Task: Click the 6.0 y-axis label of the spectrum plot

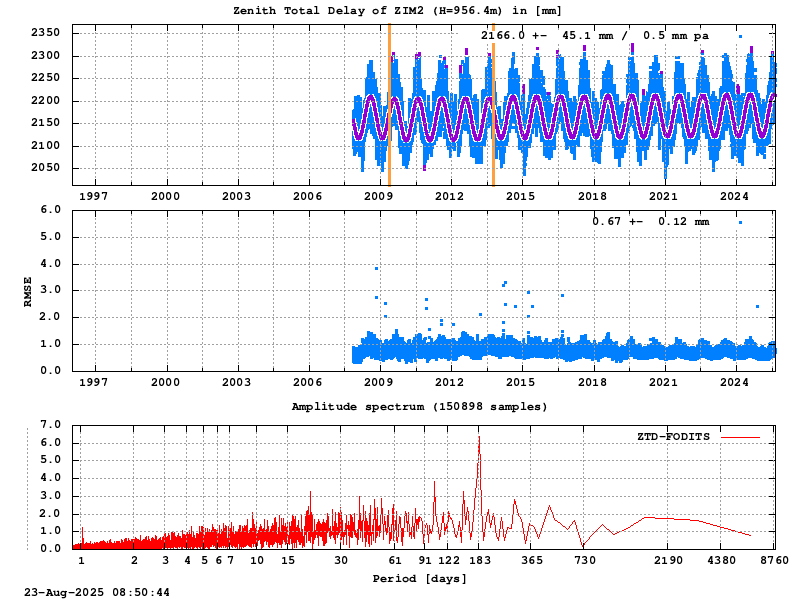Action: [x=51, y=443]
